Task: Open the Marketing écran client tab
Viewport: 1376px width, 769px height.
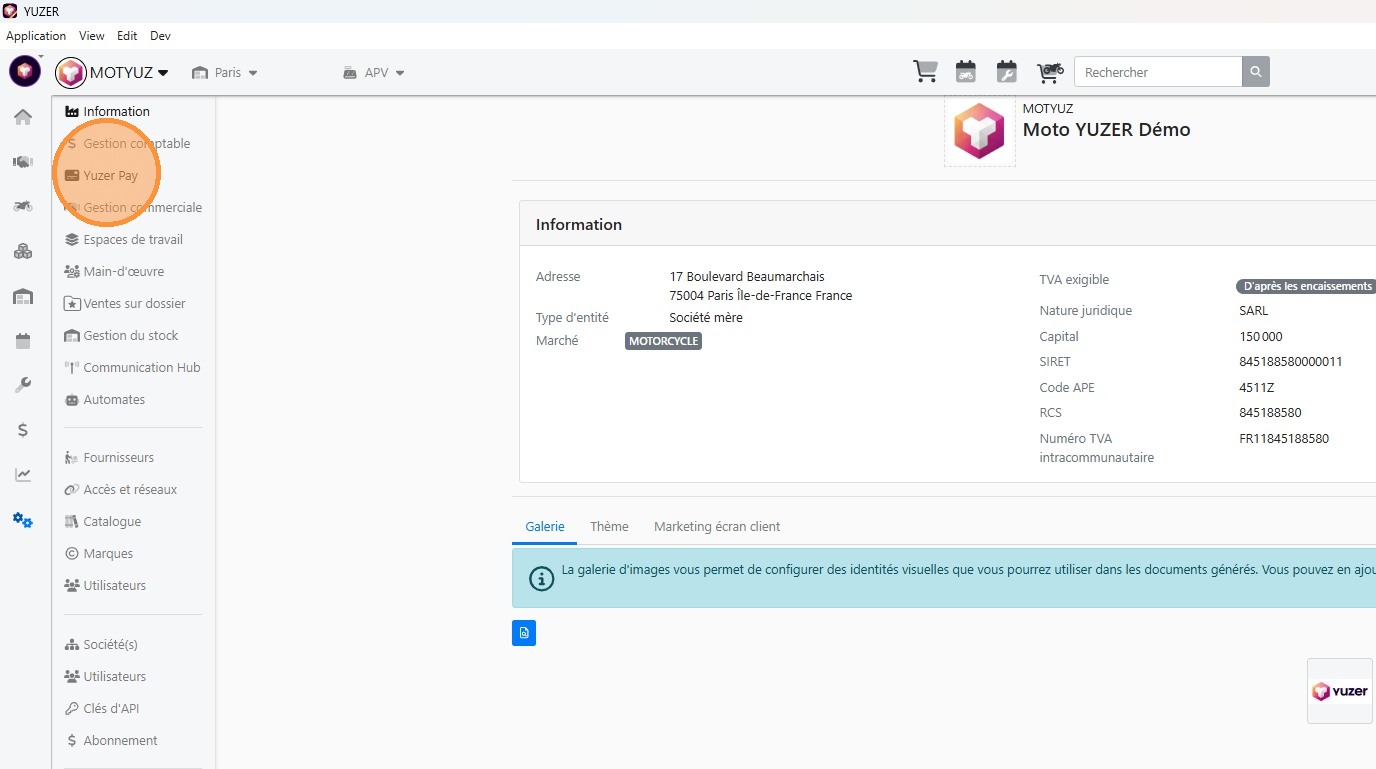Action: (717, 526)
